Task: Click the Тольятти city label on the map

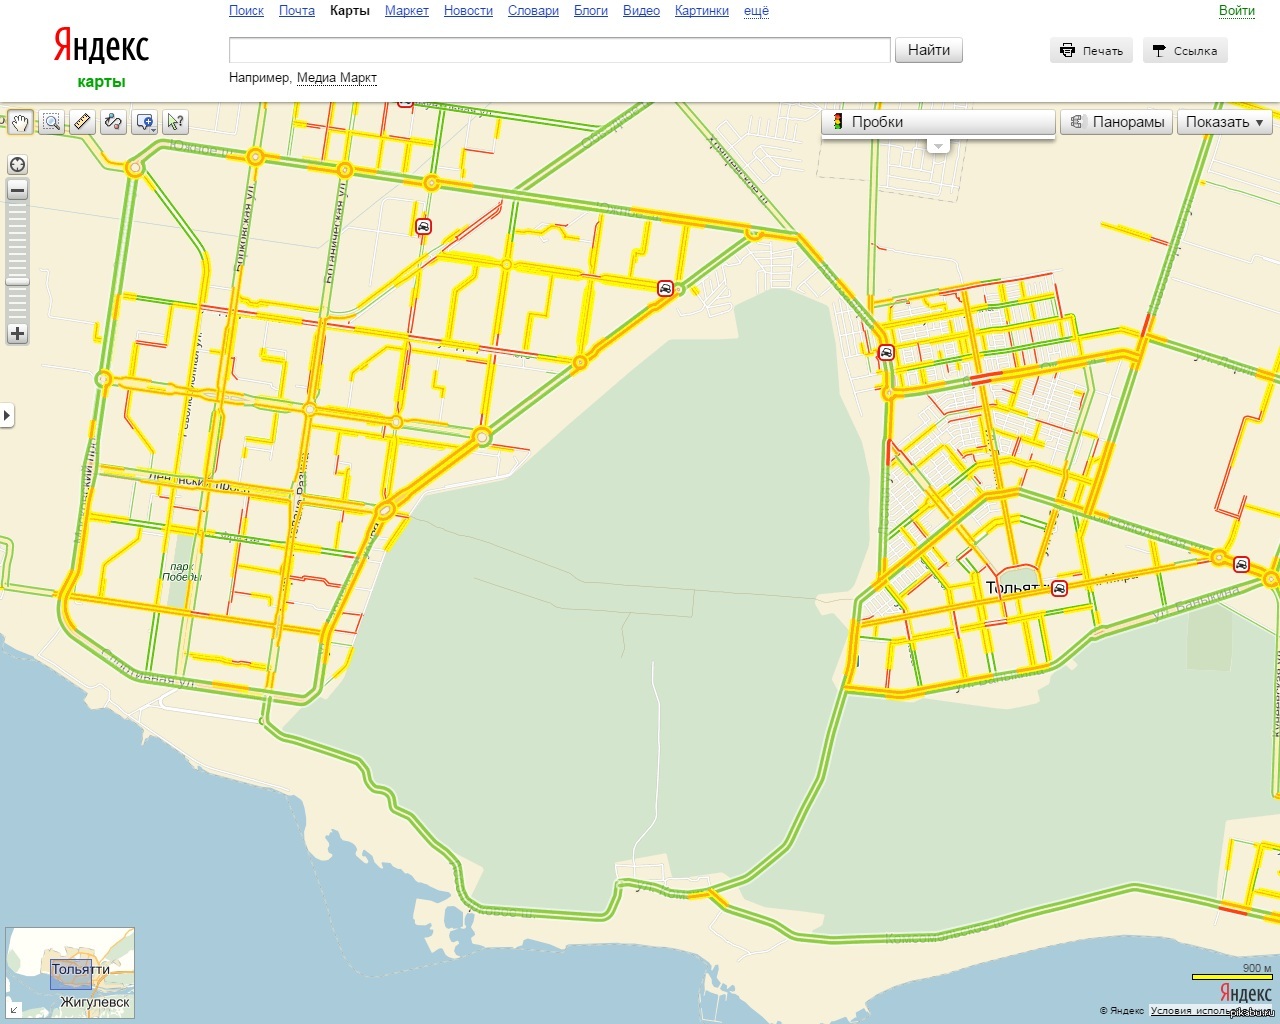Action: click(1015, 588)
